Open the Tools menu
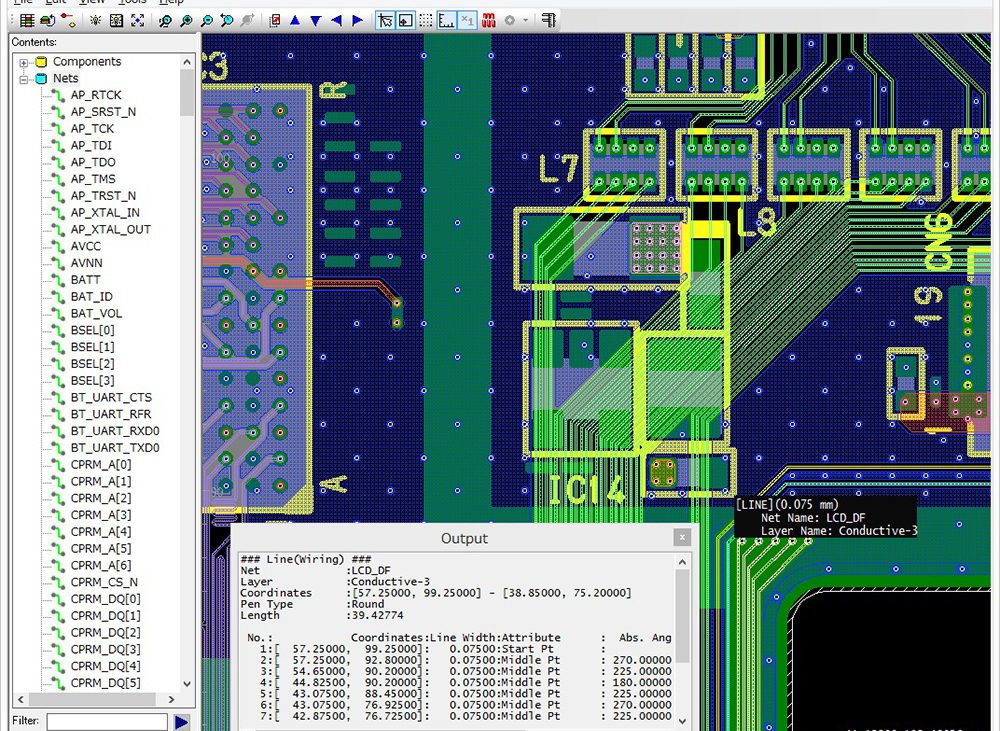 pyautogui.click(x=131, y=2)
